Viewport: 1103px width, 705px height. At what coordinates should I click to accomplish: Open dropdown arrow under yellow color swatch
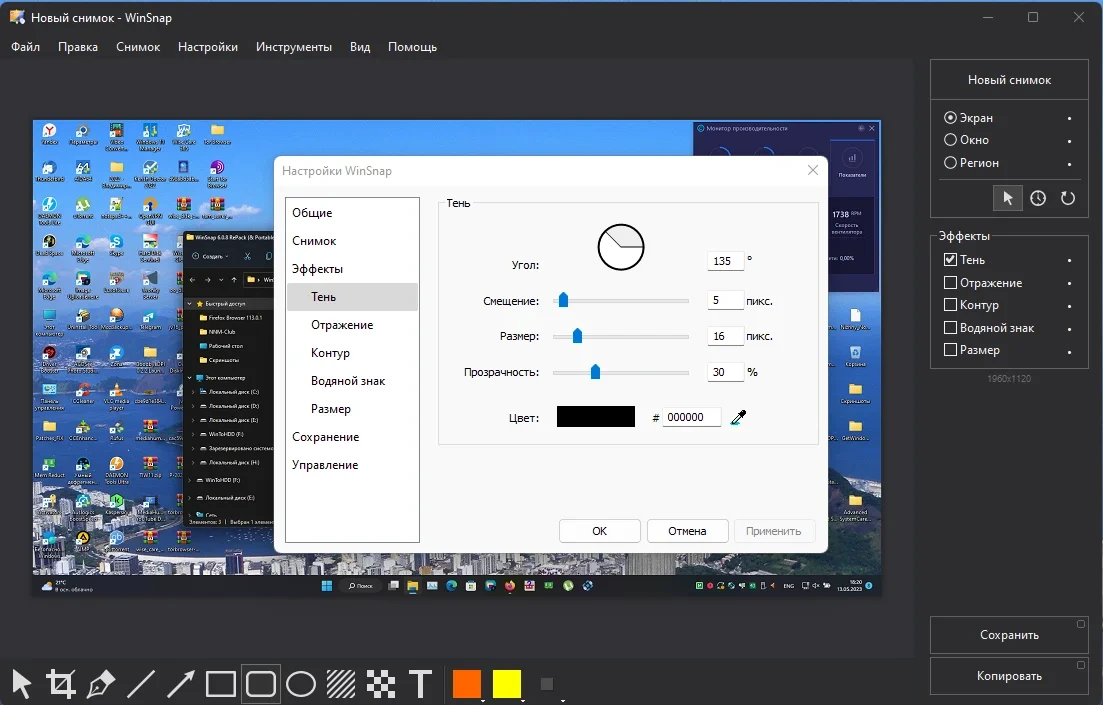tap(523, 700)
